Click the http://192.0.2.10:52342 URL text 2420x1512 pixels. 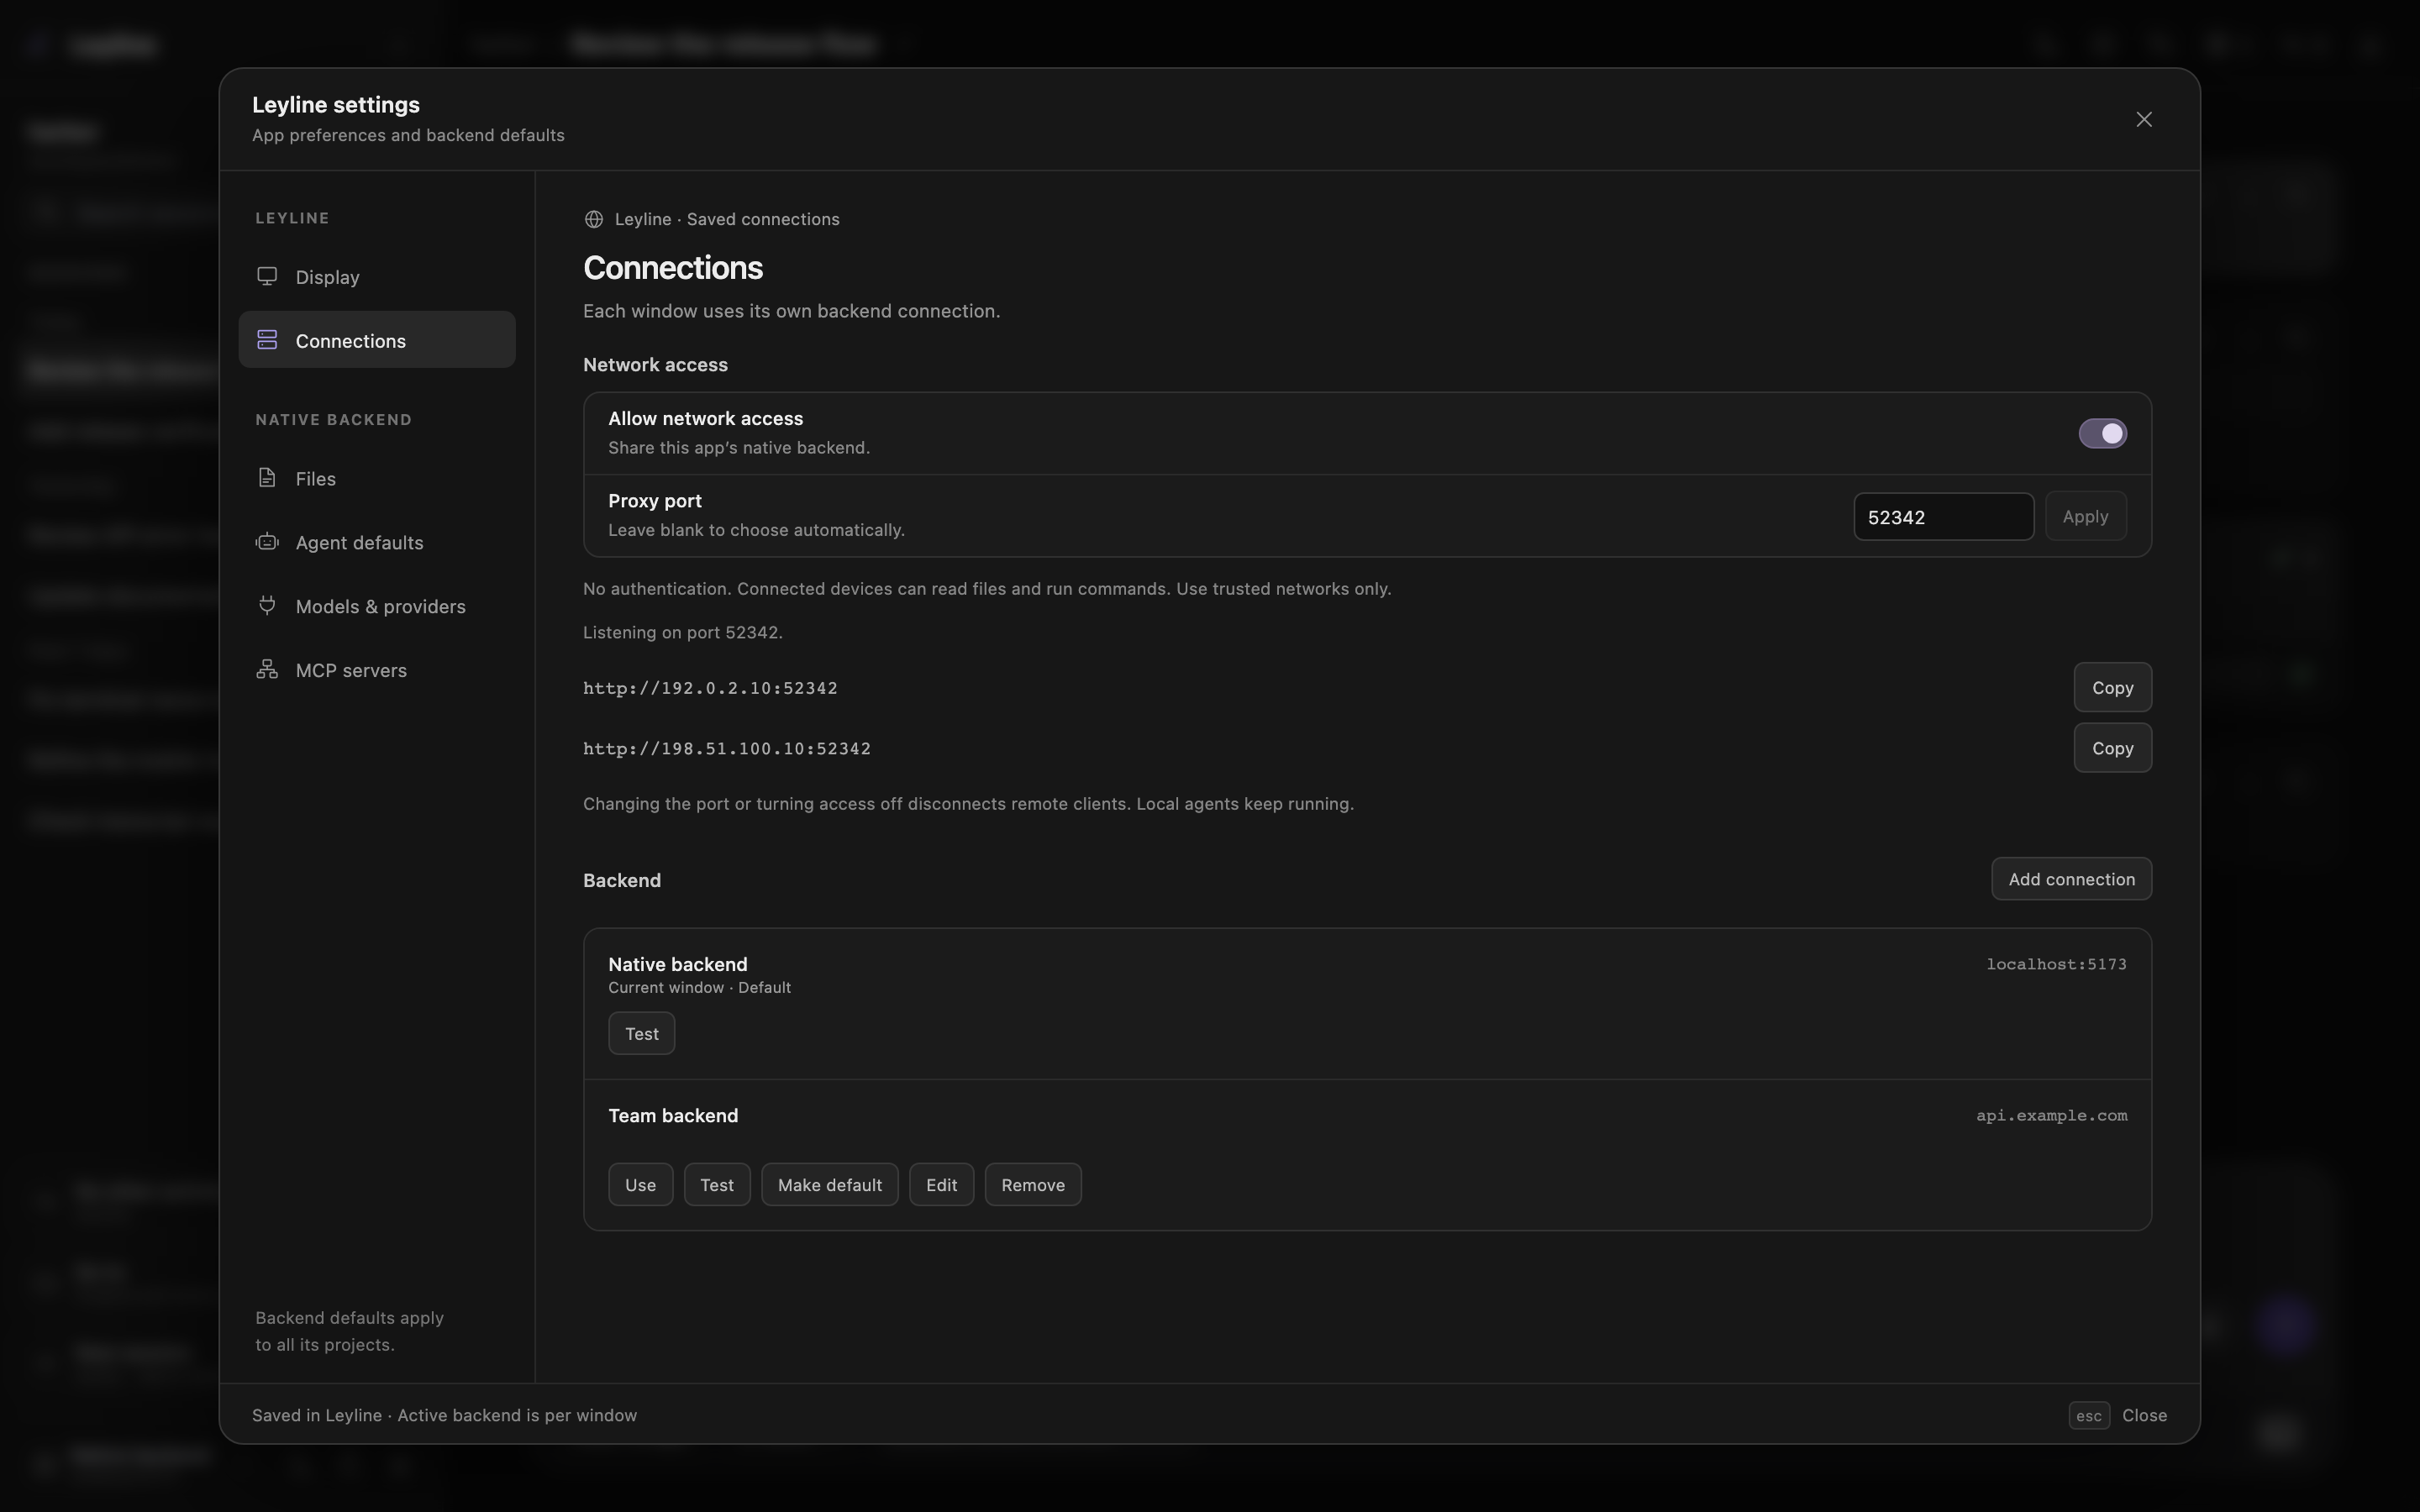(x=710, y=688)
